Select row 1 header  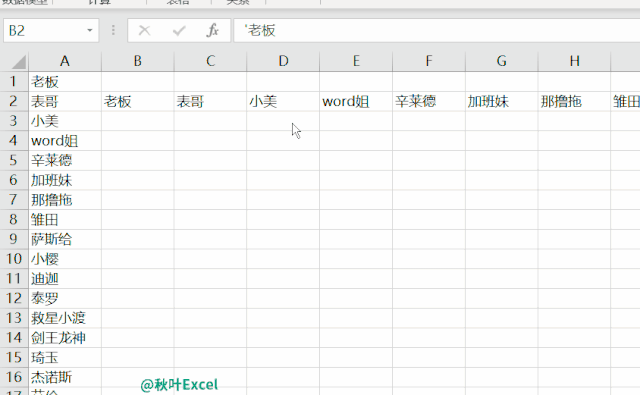point(14,82)
